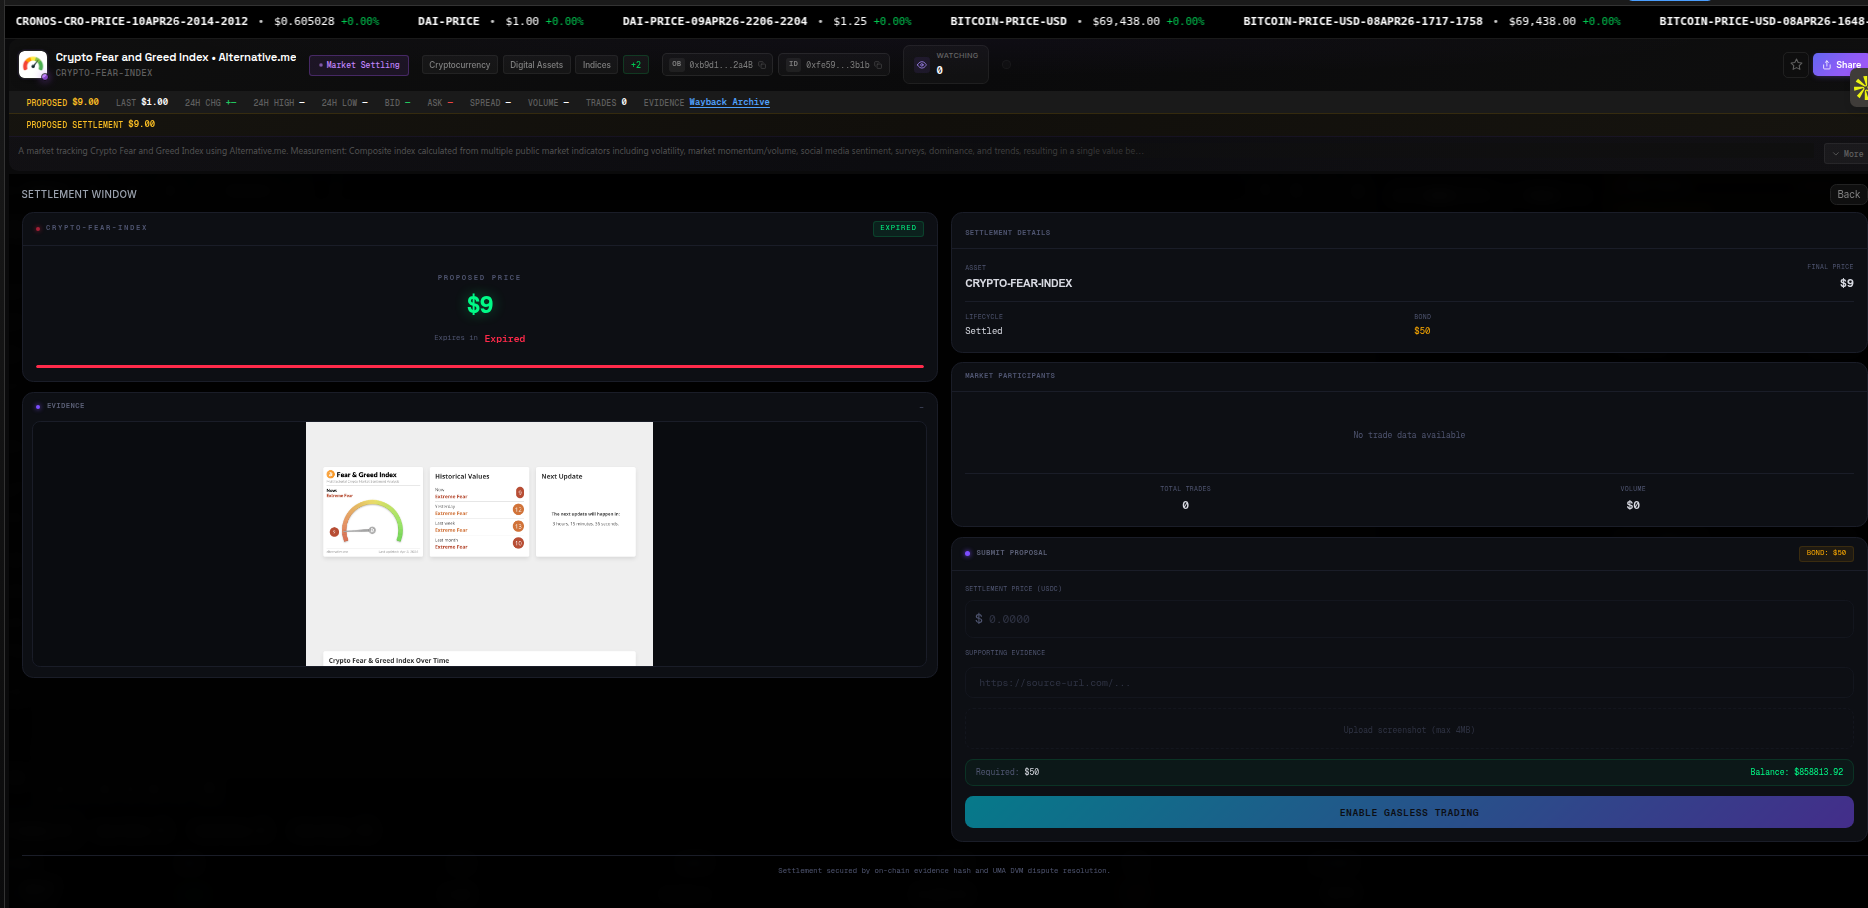1868x908 pixels.
Task: Click Enable Gasless Trading
Action: (x=1409, y=812)
